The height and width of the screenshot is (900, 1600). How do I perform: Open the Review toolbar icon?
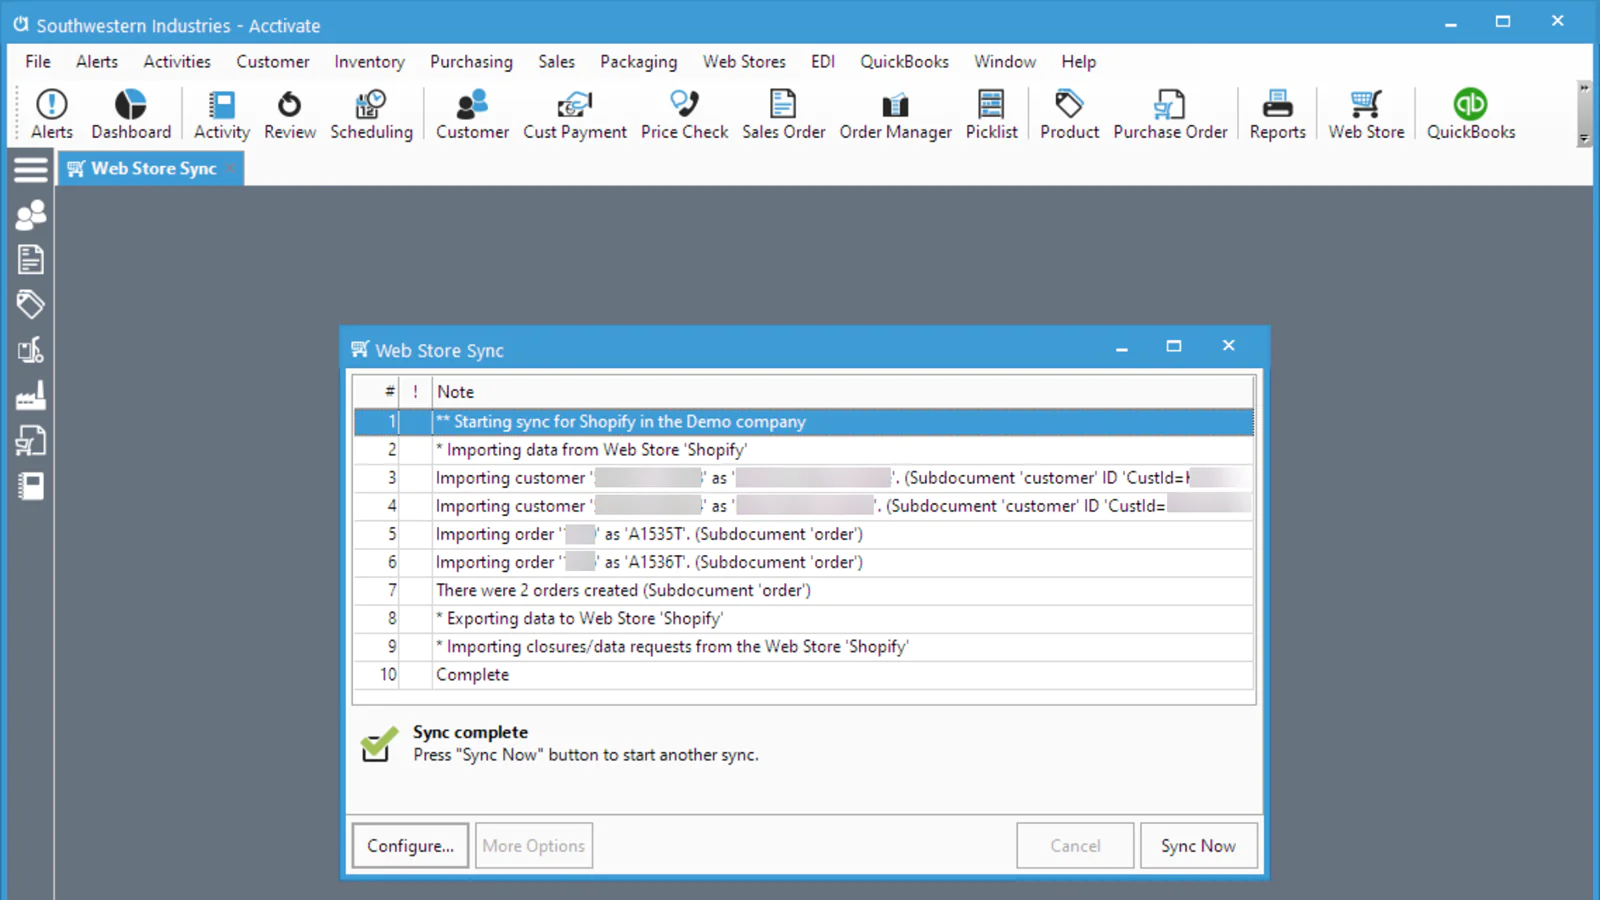290,114
